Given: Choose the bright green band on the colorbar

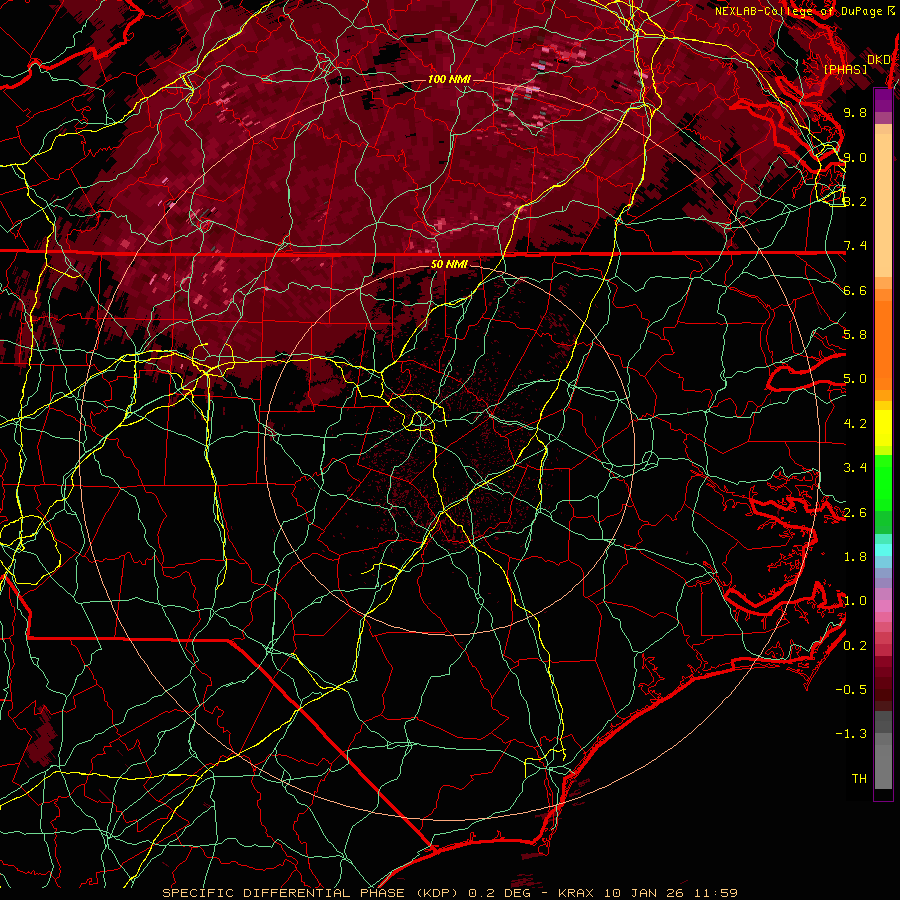Looking at the screenshot, I should [x=883, y=482].
